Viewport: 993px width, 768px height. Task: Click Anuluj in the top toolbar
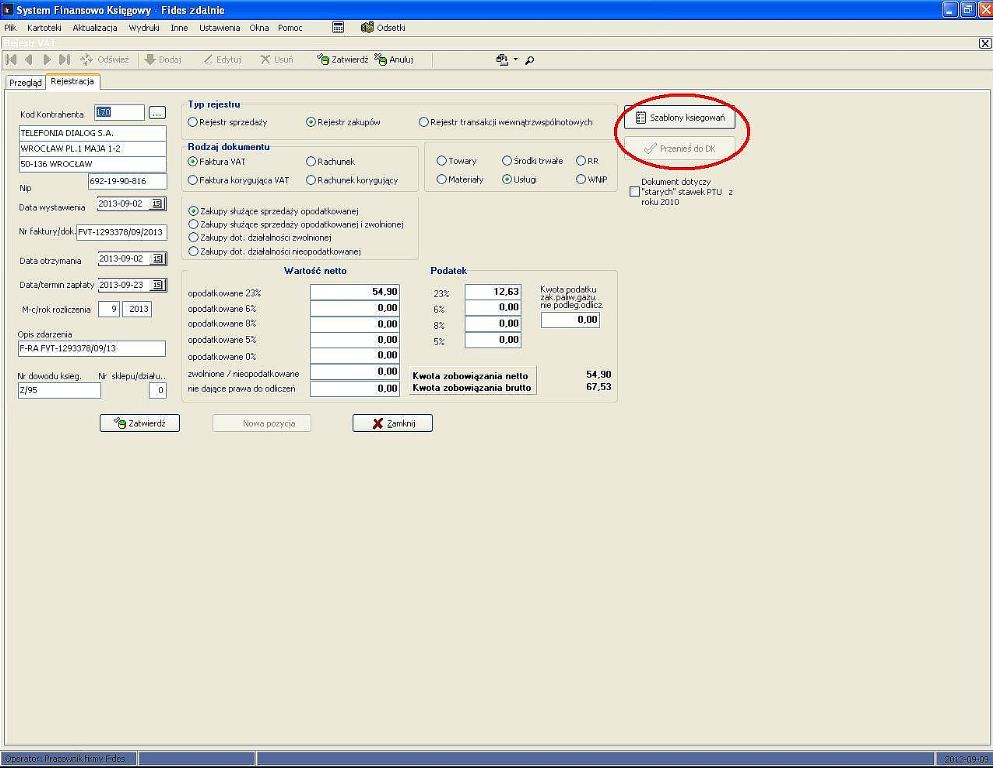[394, 60]
